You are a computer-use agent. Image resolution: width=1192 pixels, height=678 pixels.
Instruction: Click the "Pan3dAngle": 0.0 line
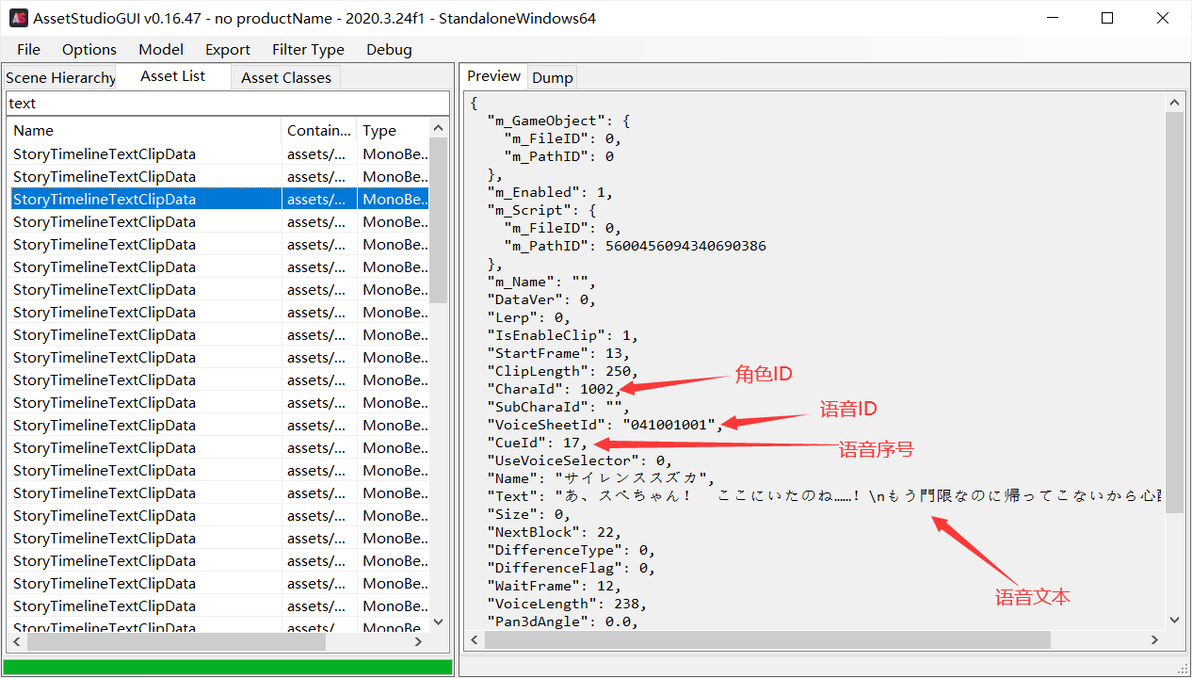(x=562, y=622)
